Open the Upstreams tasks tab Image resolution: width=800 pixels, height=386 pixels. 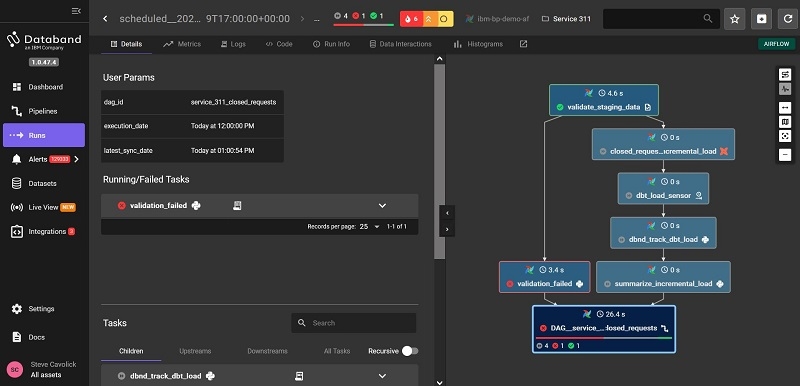point(195,351)
